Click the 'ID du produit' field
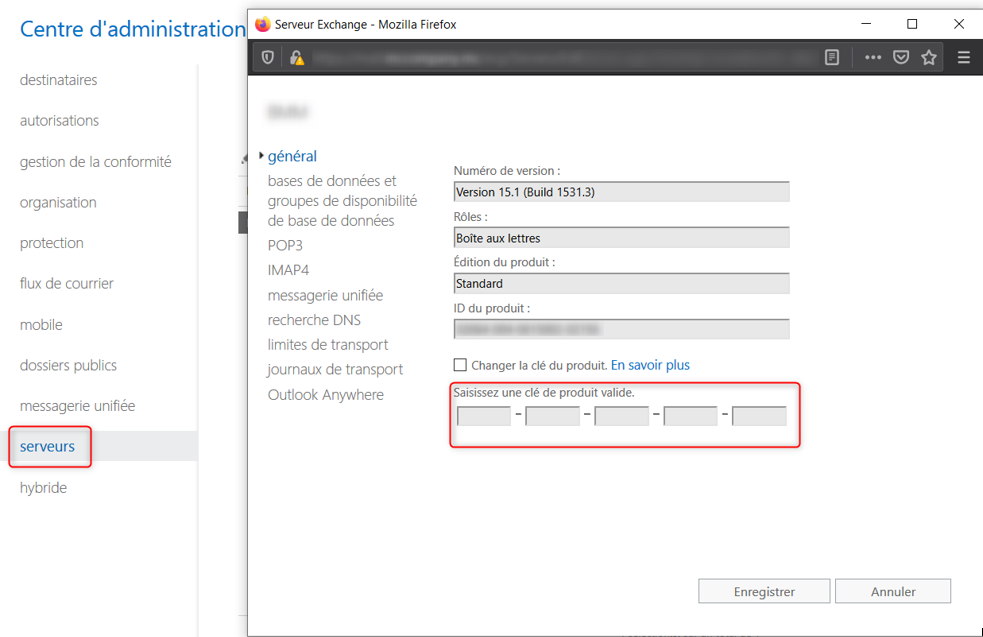Screen dimensions: 983x637 coord(621,329)
